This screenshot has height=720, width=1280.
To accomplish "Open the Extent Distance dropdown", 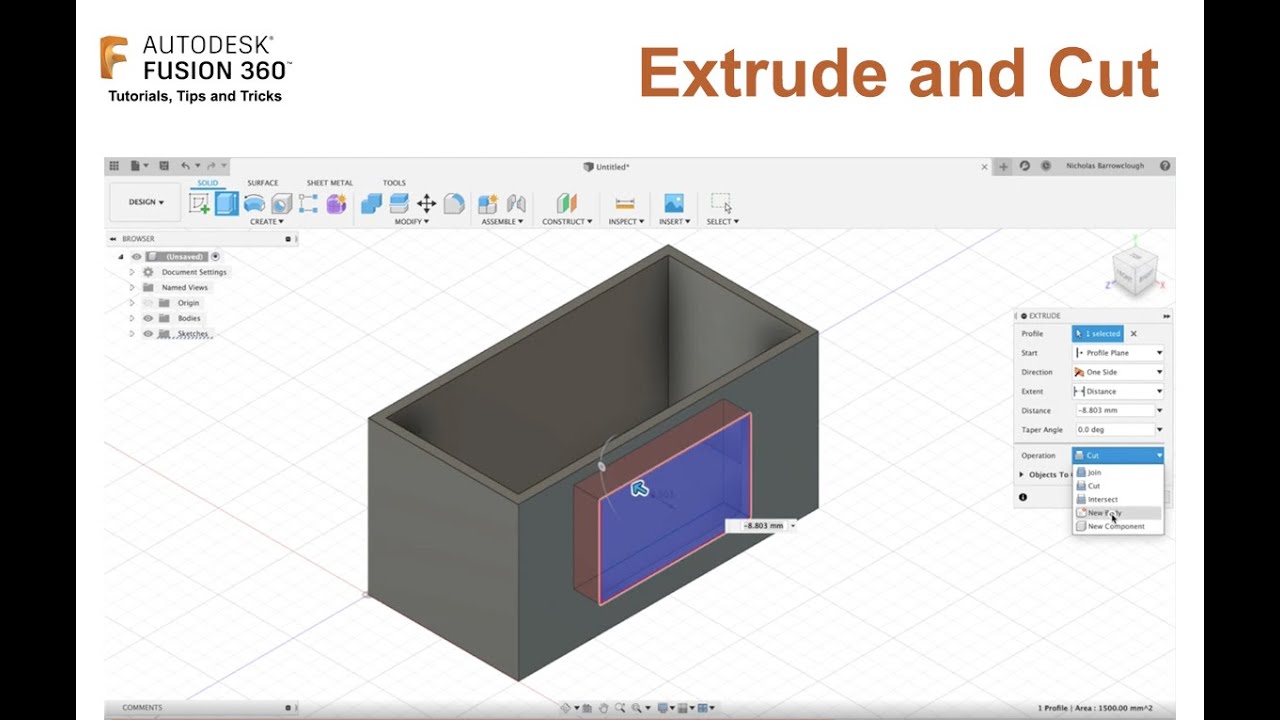I will click(x=1118, y=391).
